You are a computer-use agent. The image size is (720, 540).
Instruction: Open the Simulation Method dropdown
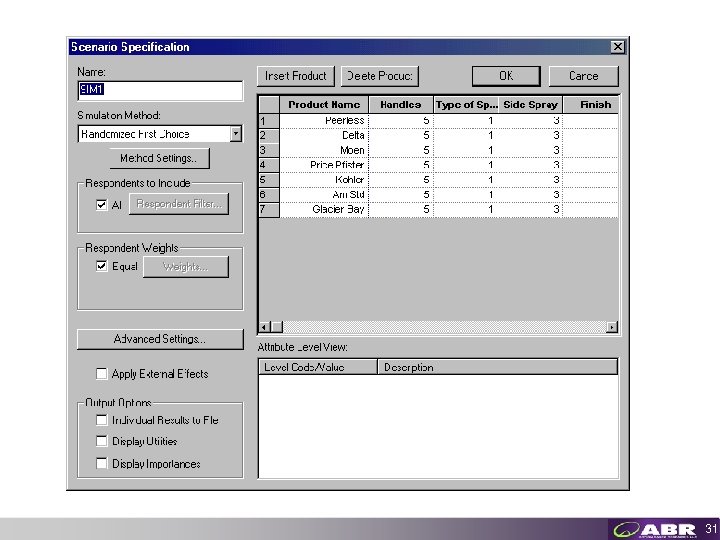pos(236,134)
